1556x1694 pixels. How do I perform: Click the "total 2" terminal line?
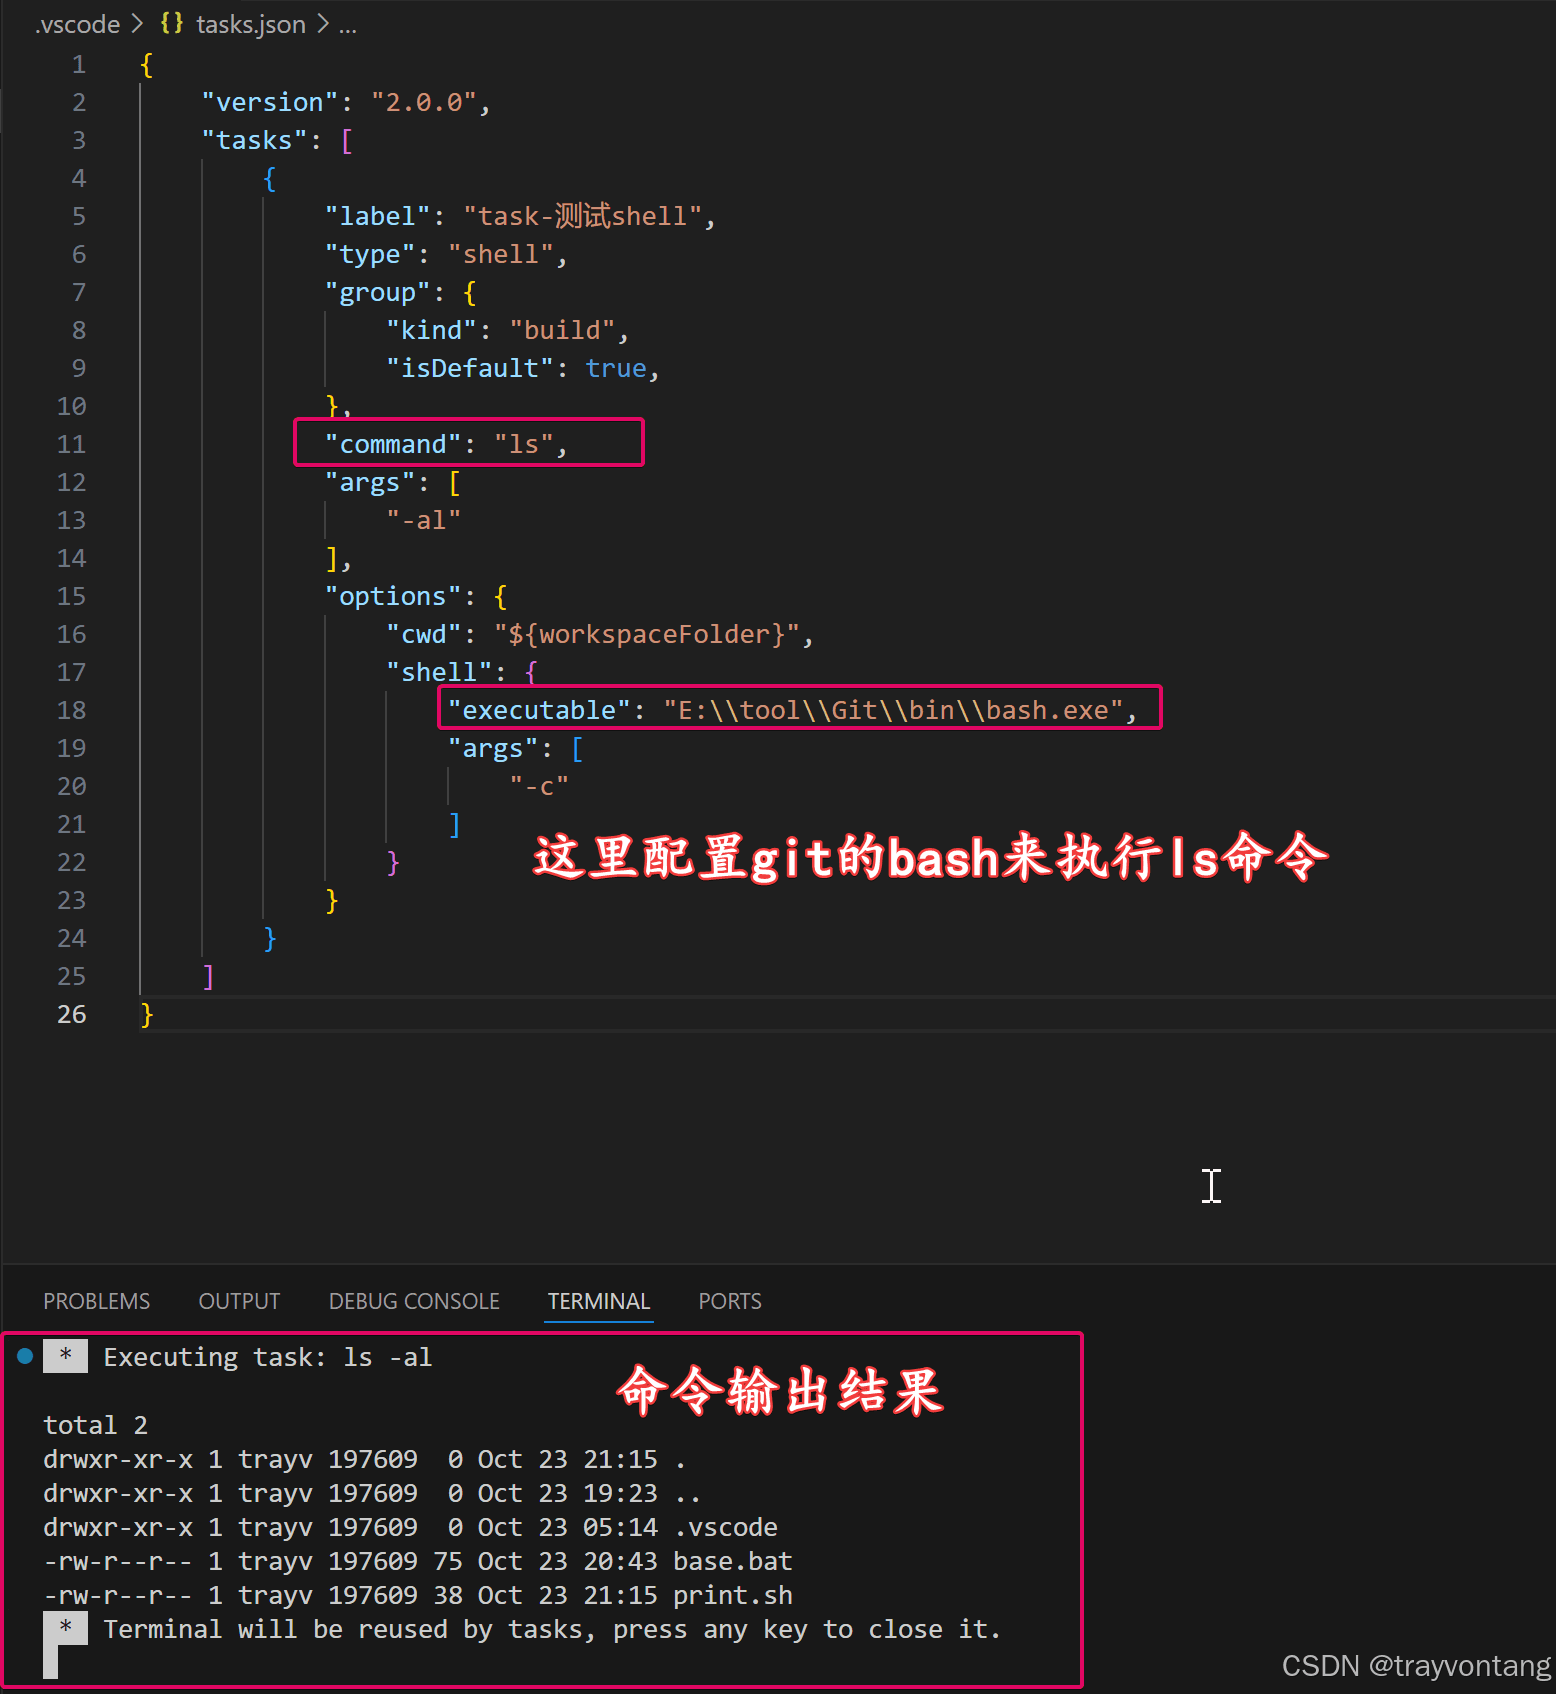pyautogui.click(x=95, y=1425)
